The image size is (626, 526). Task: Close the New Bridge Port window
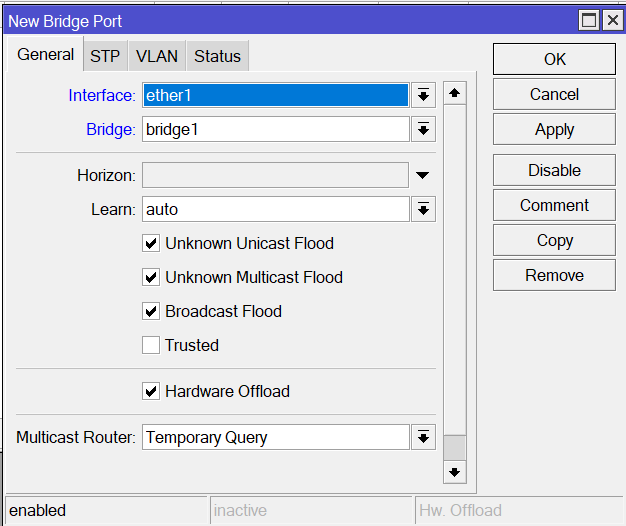613,20
